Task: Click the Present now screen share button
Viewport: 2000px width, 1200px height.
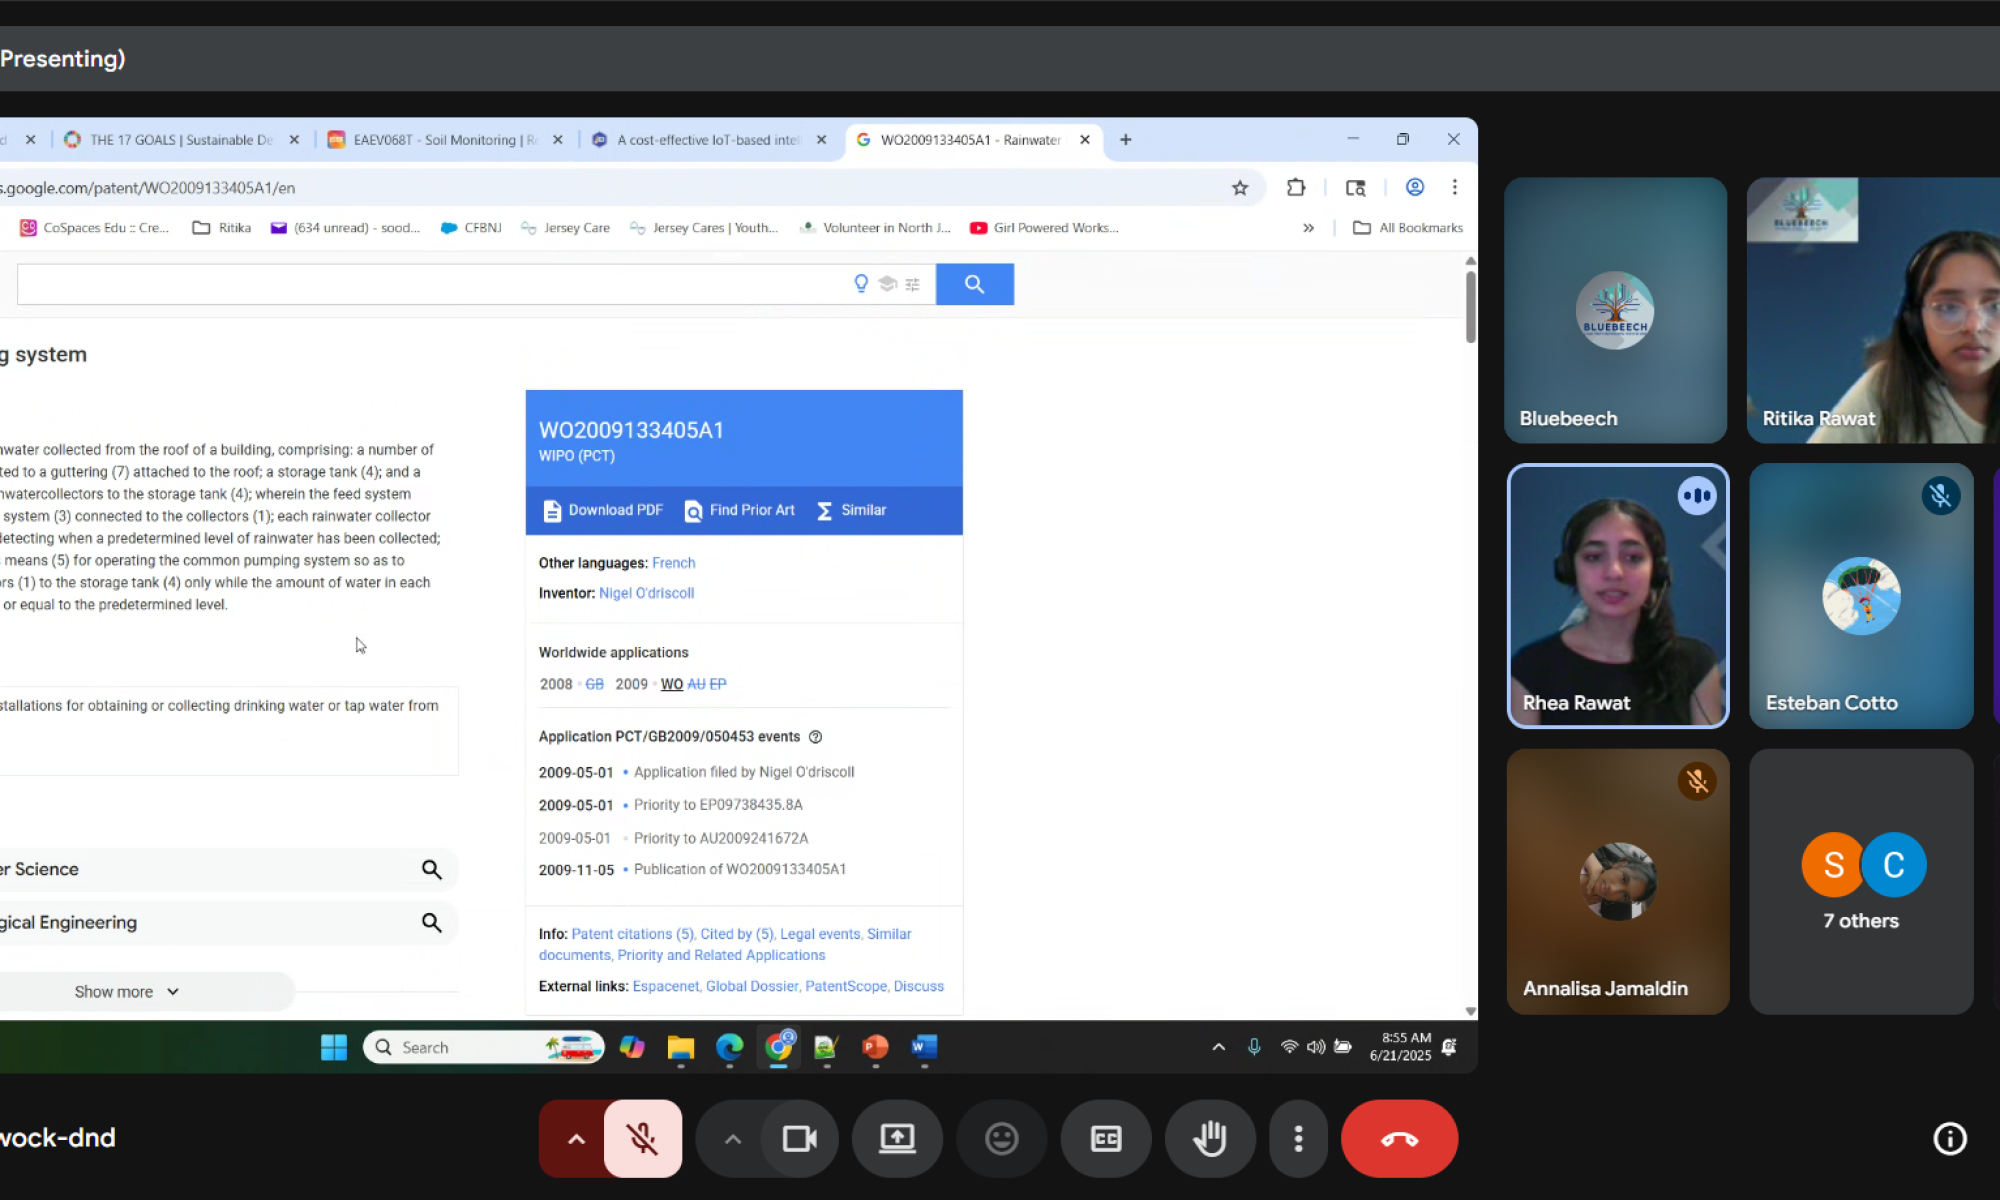Action: tap(897, 1138)
